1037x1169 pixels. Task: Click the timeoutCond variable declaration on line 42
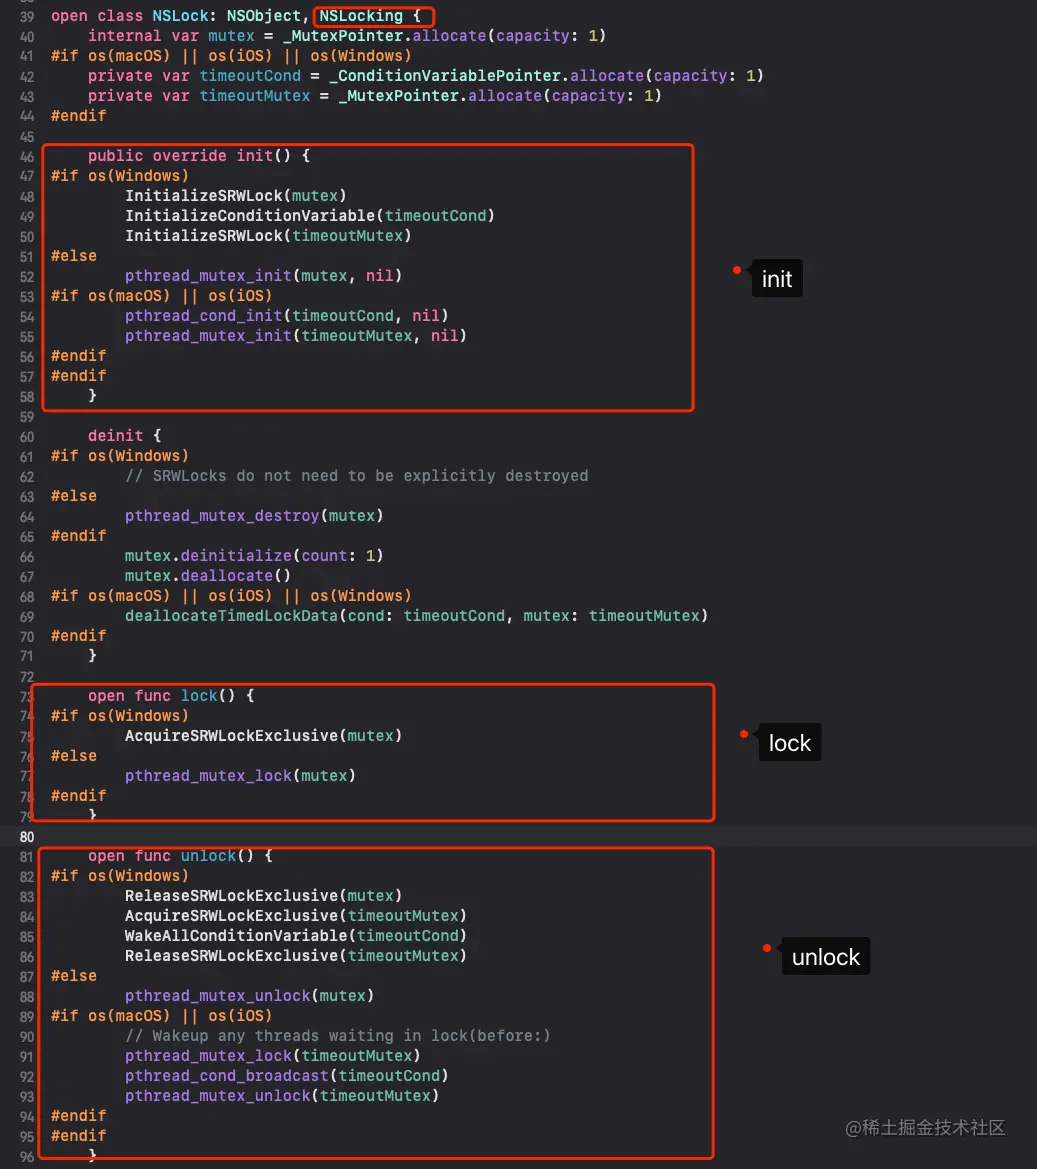[x=250, y=76]
